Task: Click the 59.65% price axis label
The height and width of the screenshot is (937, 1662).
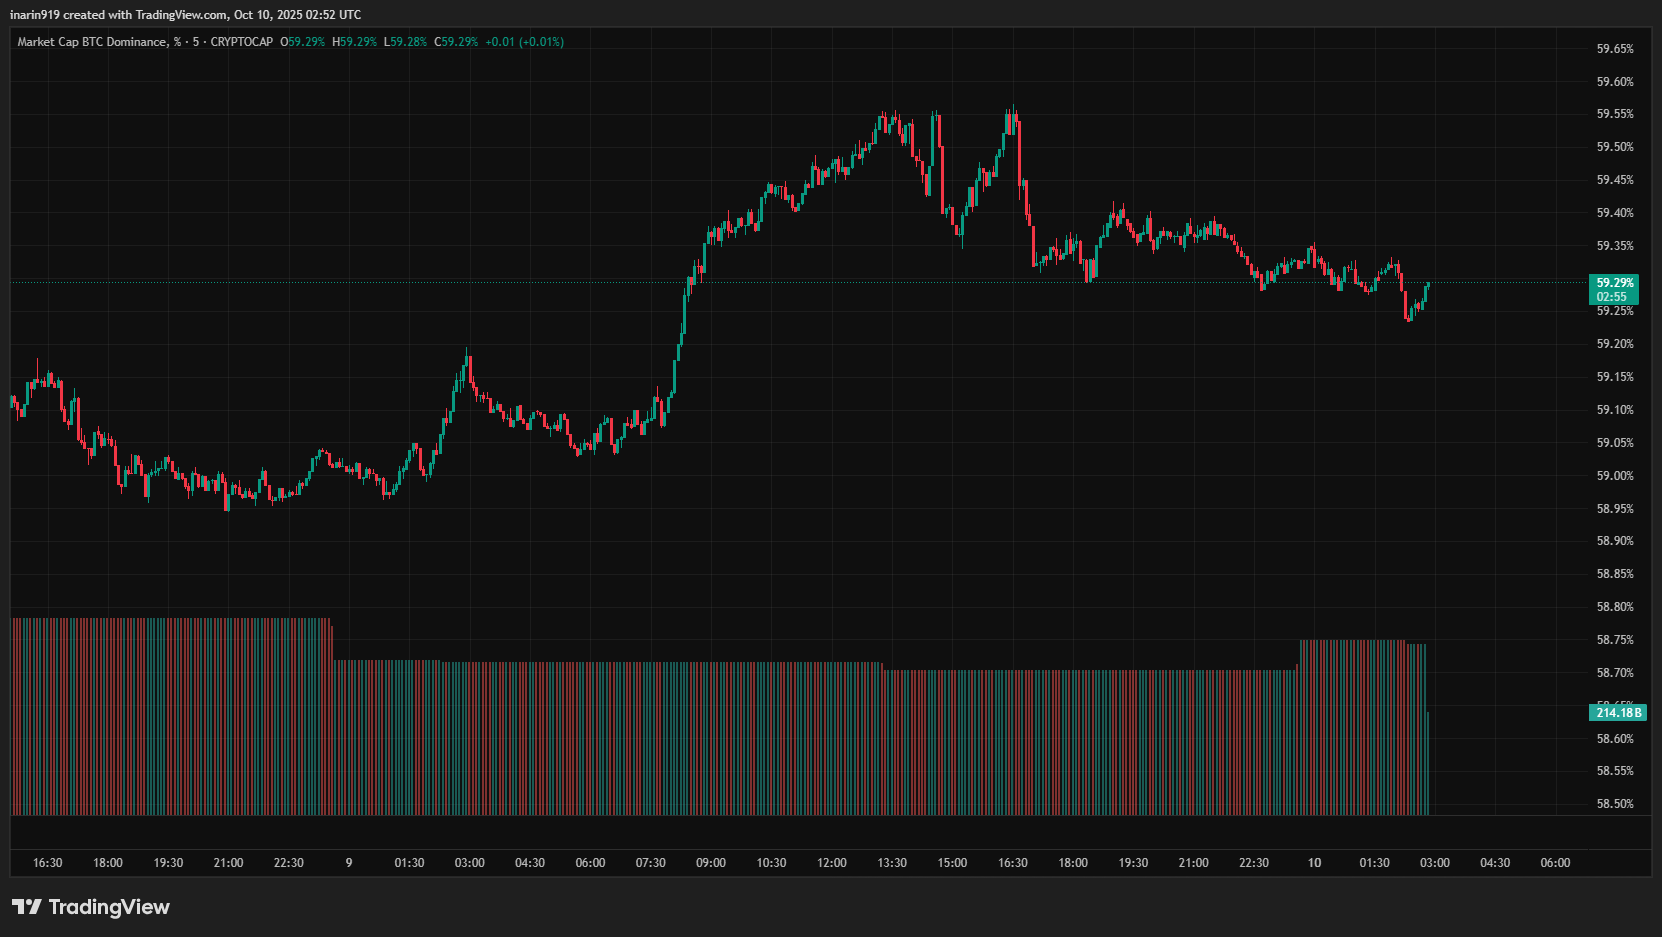Action: click(x=1614, y=49)
